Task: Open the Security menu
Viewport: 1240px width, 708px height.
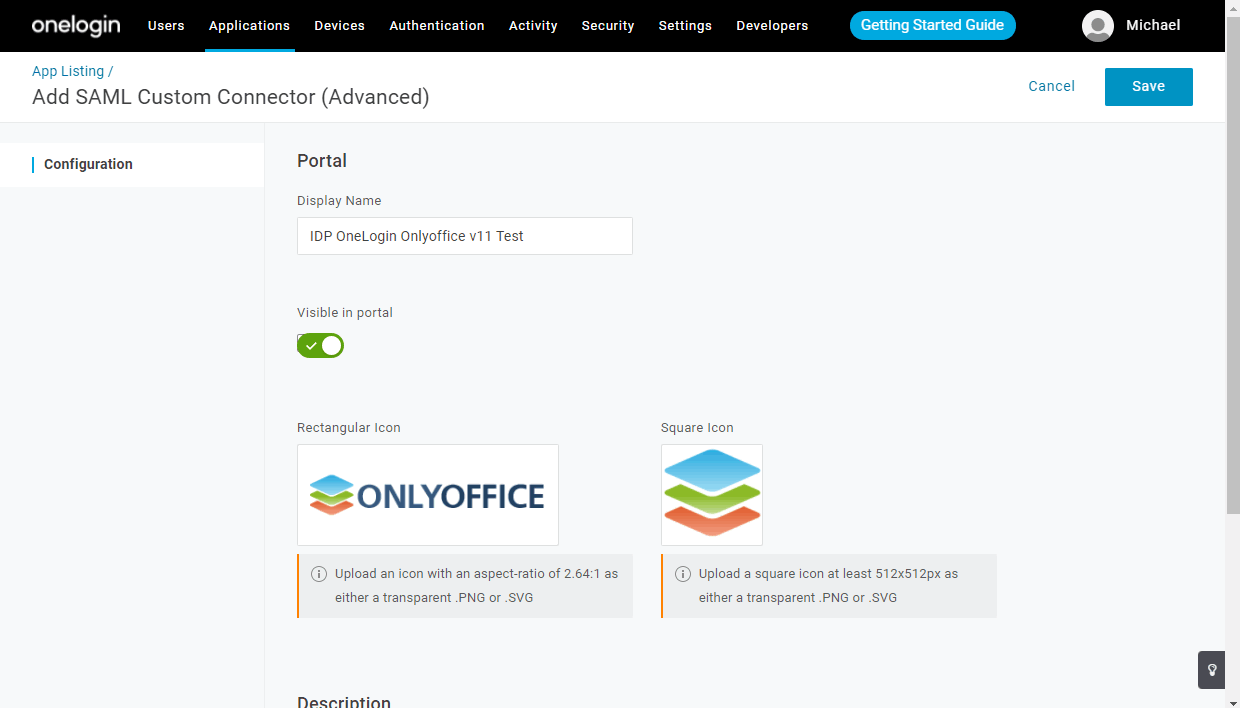Action: pyautogui.click(x=607, y=25)
